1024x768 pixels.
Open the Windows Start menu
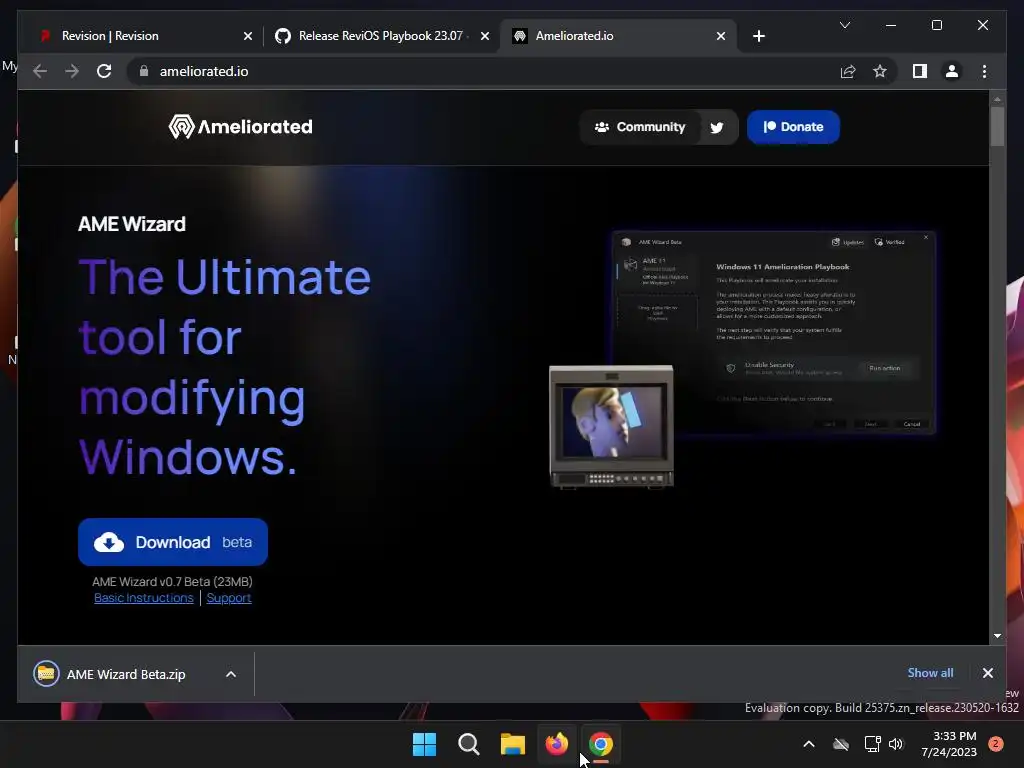pos(424,744)
